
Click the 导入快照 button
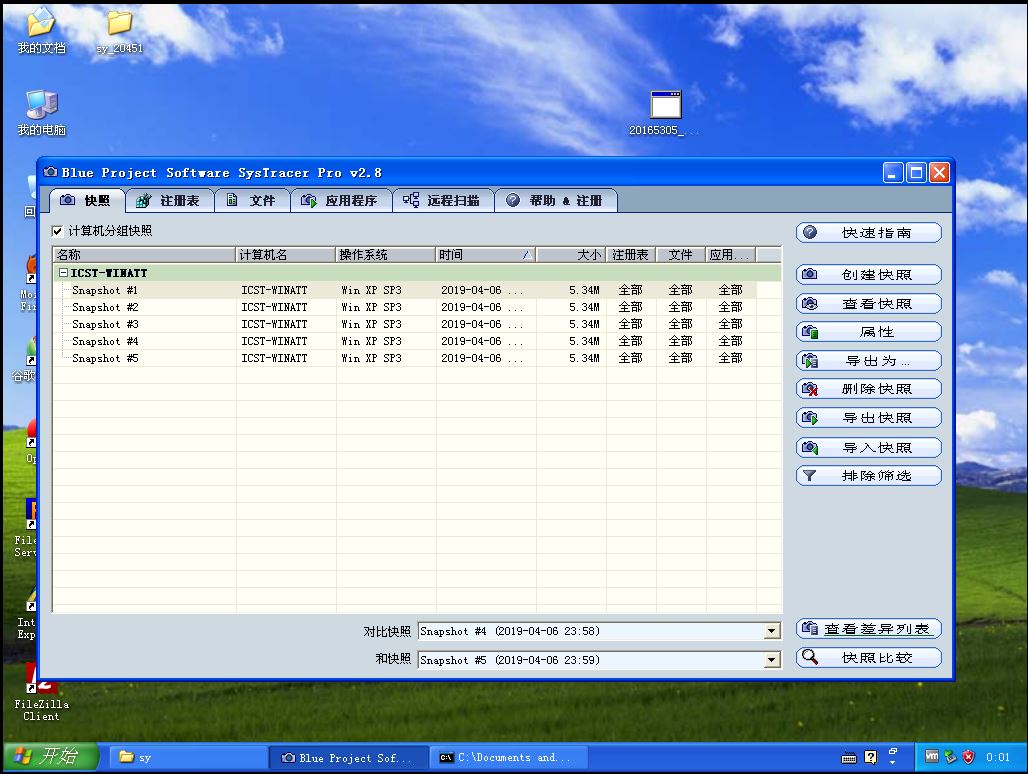[x=869, y=448]
